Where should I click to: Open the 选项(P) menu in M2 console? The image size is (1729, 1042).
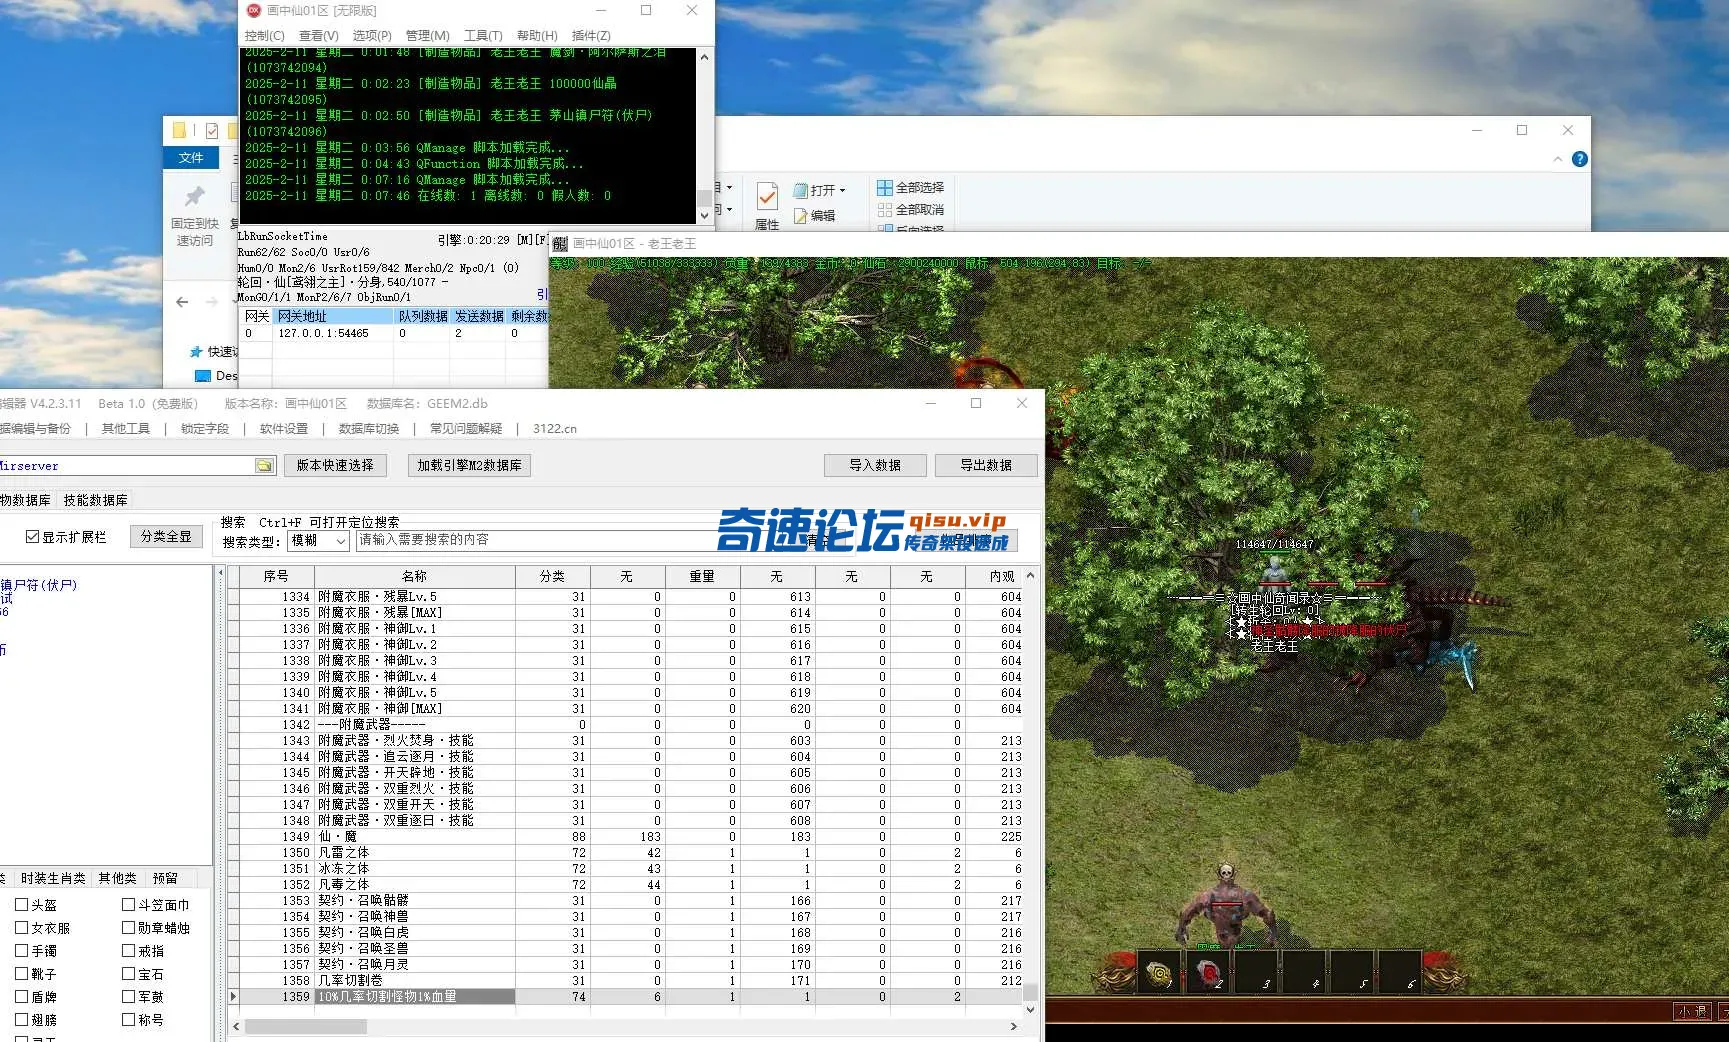372,35
